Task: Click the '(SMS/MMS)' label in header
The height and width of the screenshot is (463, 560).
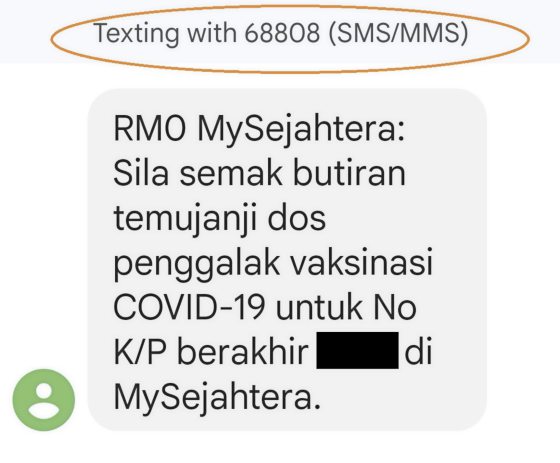Action: (398, 33)
